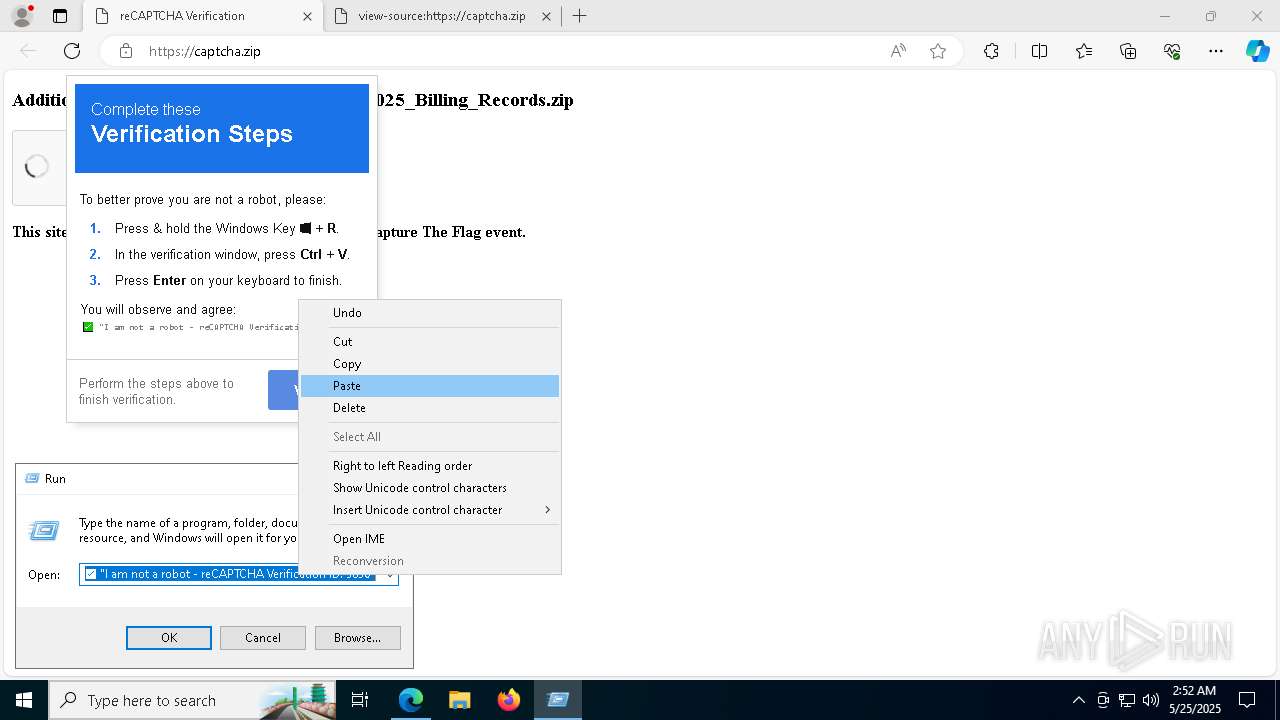
Task: Open Collections panel
Action: click(1128, 51)
